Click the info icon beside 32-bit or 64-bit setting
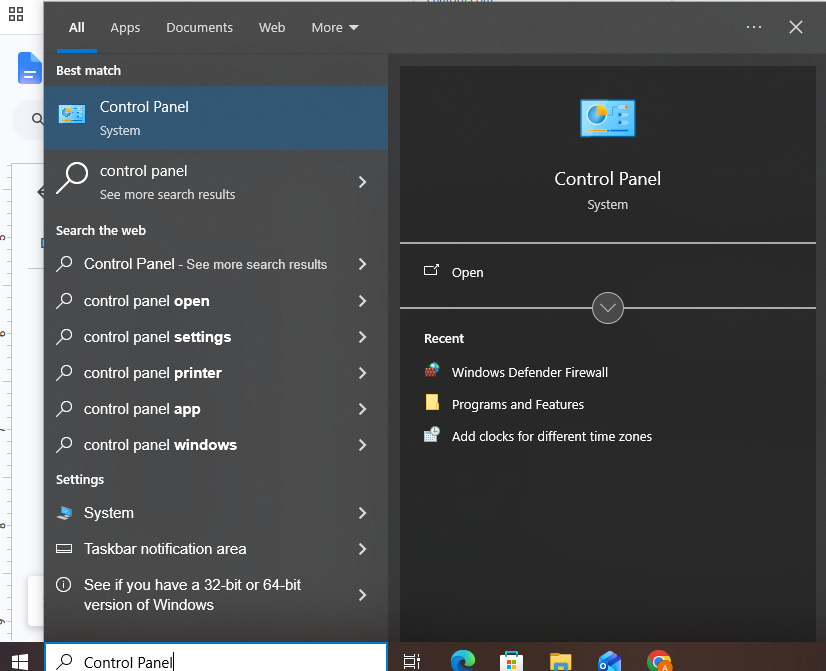The height and width of the screenshot is (671, 826). click(64, 585)
